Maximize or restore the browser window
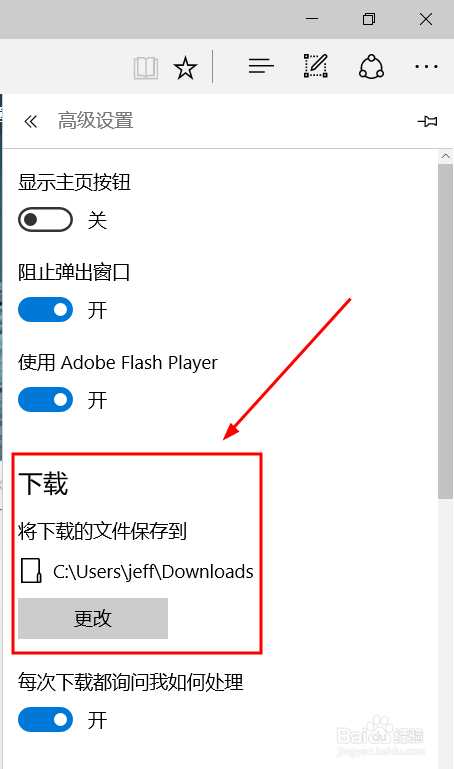Screen dimensions: 454x769 click(369, 19)
